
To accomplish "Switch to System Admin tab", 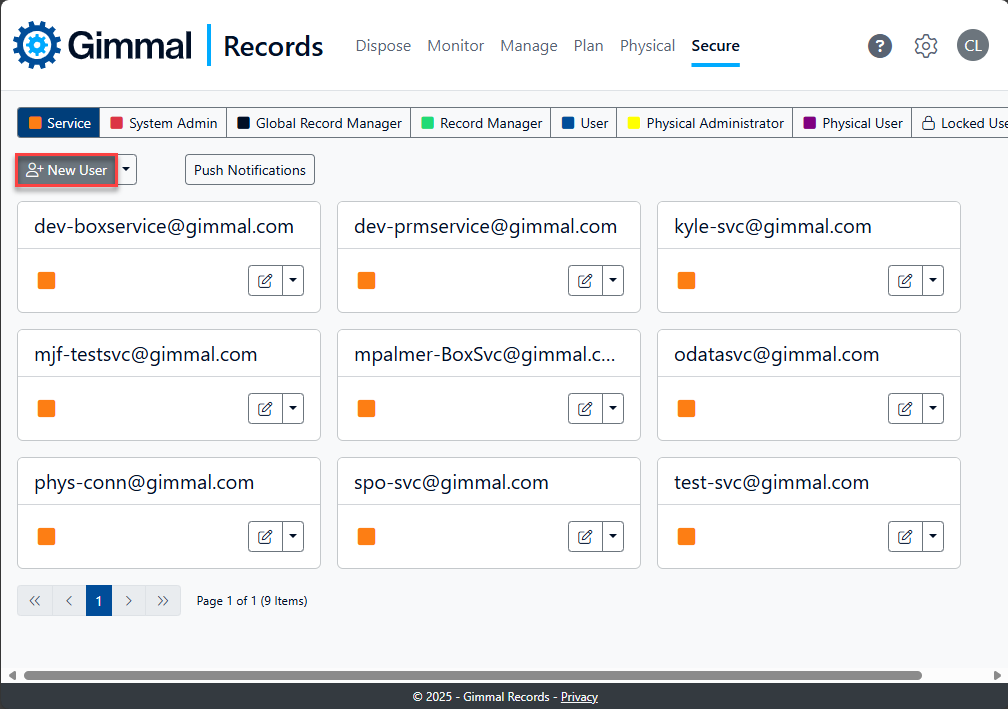I will click(x=163, y=123).
